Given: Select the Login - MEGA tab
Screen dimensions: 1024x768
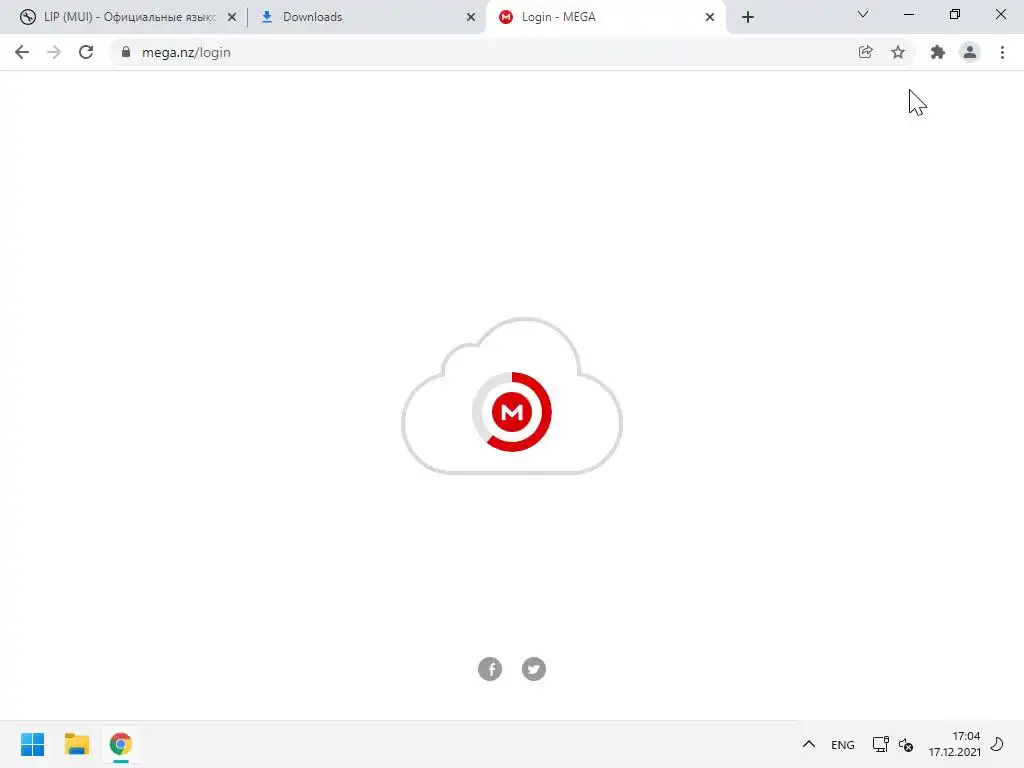Looking at the screenshot, I should (x=604, y=17).
